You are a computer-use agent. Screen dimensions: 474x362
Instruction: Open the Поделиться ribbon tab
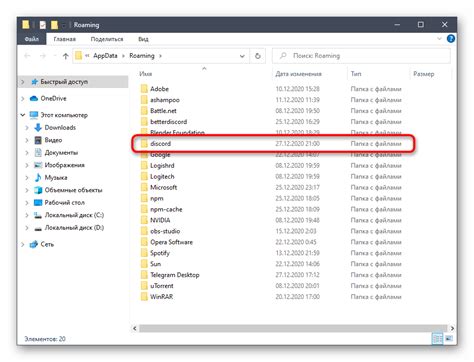tap(107, 39)
